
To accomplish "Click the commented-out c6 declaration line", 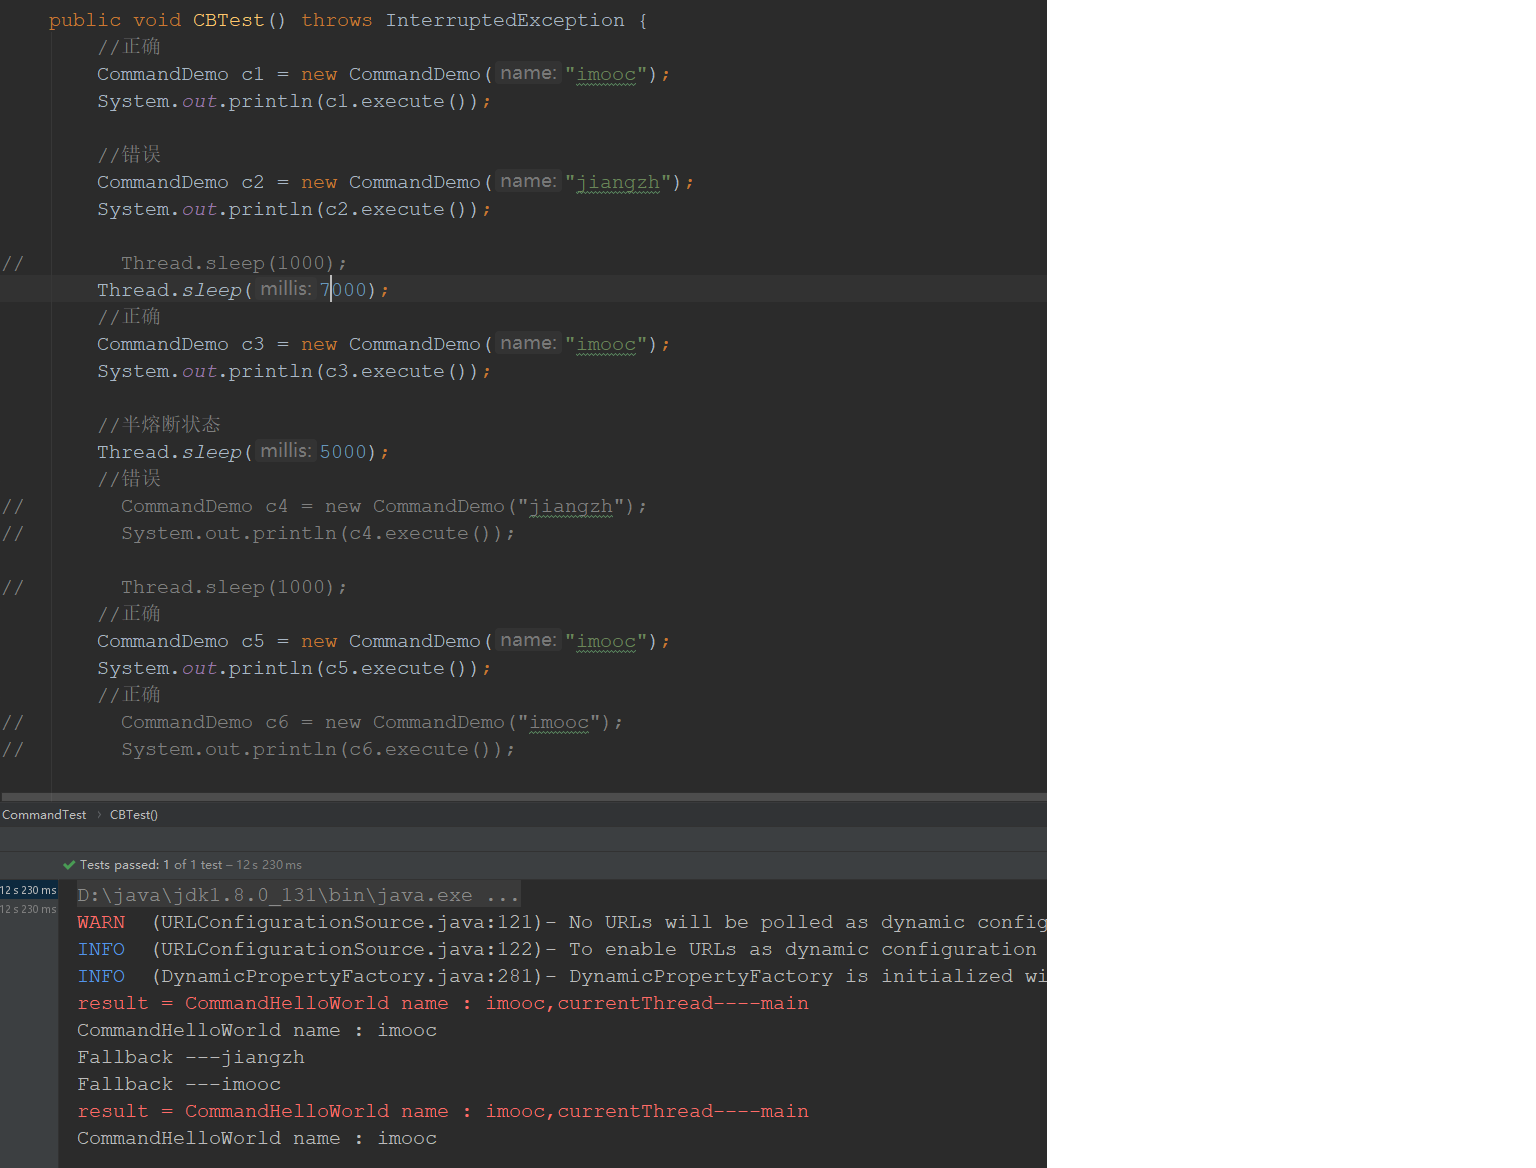I will pos(372,722).
